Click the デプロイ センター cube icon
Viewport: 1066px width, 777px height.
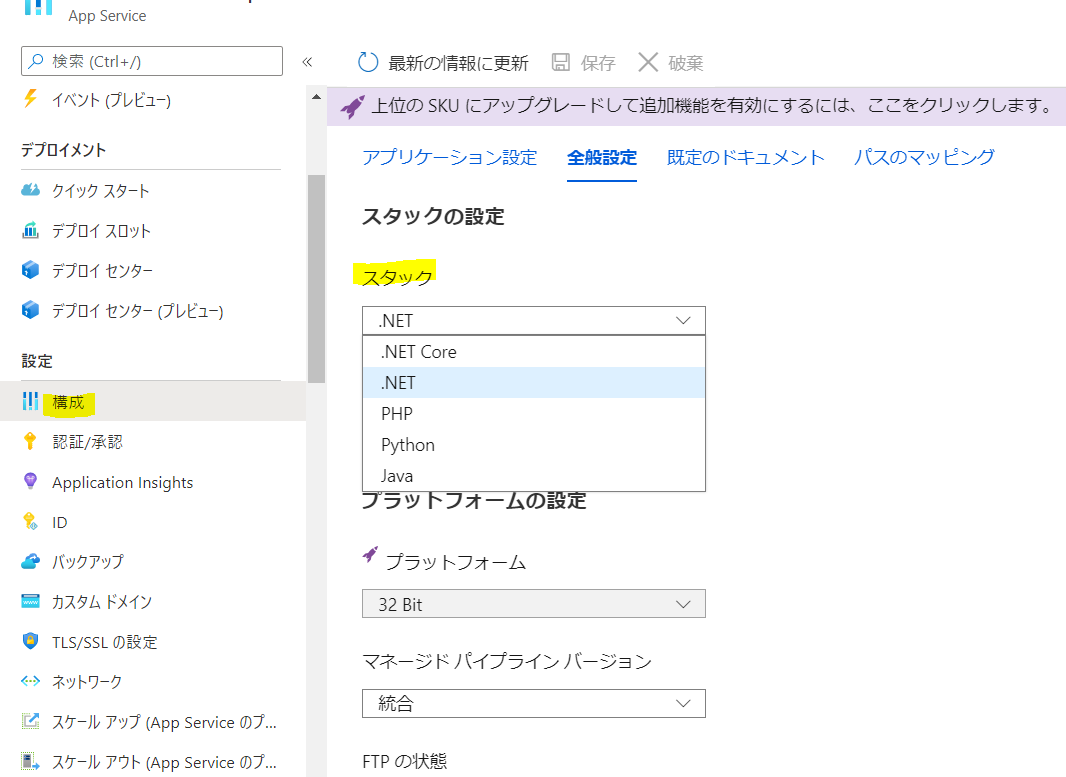click(31, 270)
